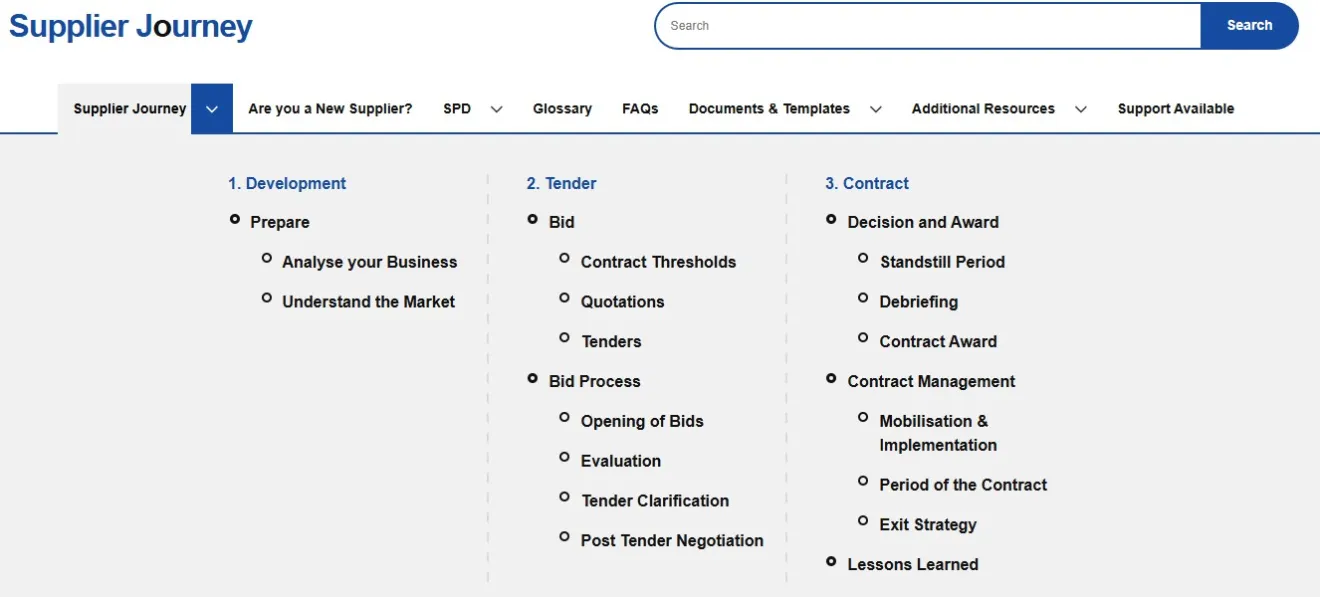Select the bullet next to Lessons Learned
The width and height of the screenshot is (1320, 597).
[x=830, y=559]
